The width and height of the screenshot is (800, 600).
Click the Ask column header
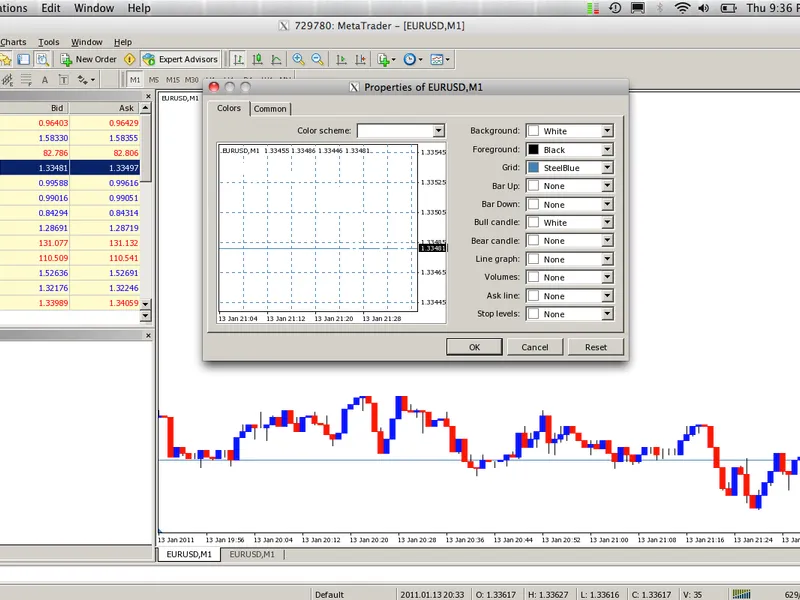pos(105,108)
